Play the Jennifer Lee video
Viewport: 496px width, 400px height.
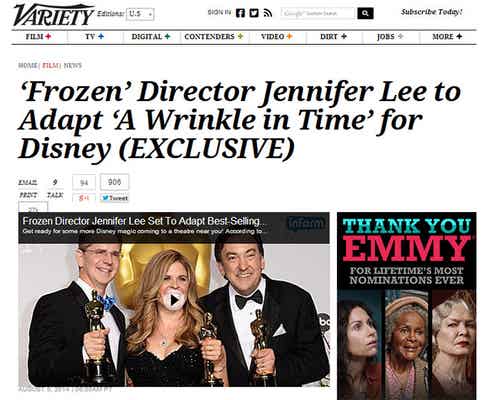174,300
